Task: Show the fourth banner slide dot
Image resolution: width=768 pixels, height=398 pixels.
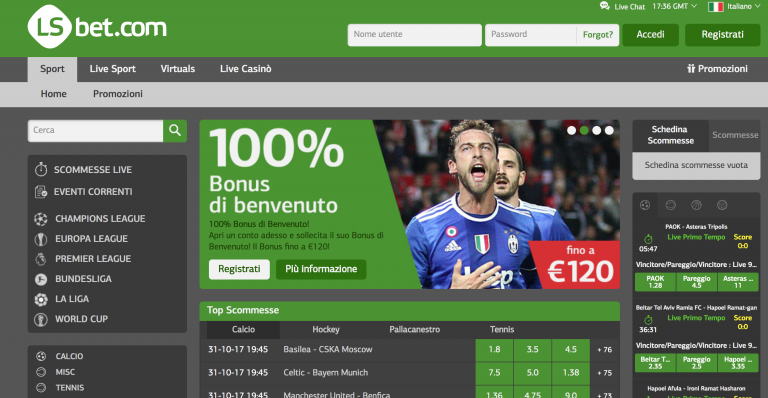Action: coord(609,130)
